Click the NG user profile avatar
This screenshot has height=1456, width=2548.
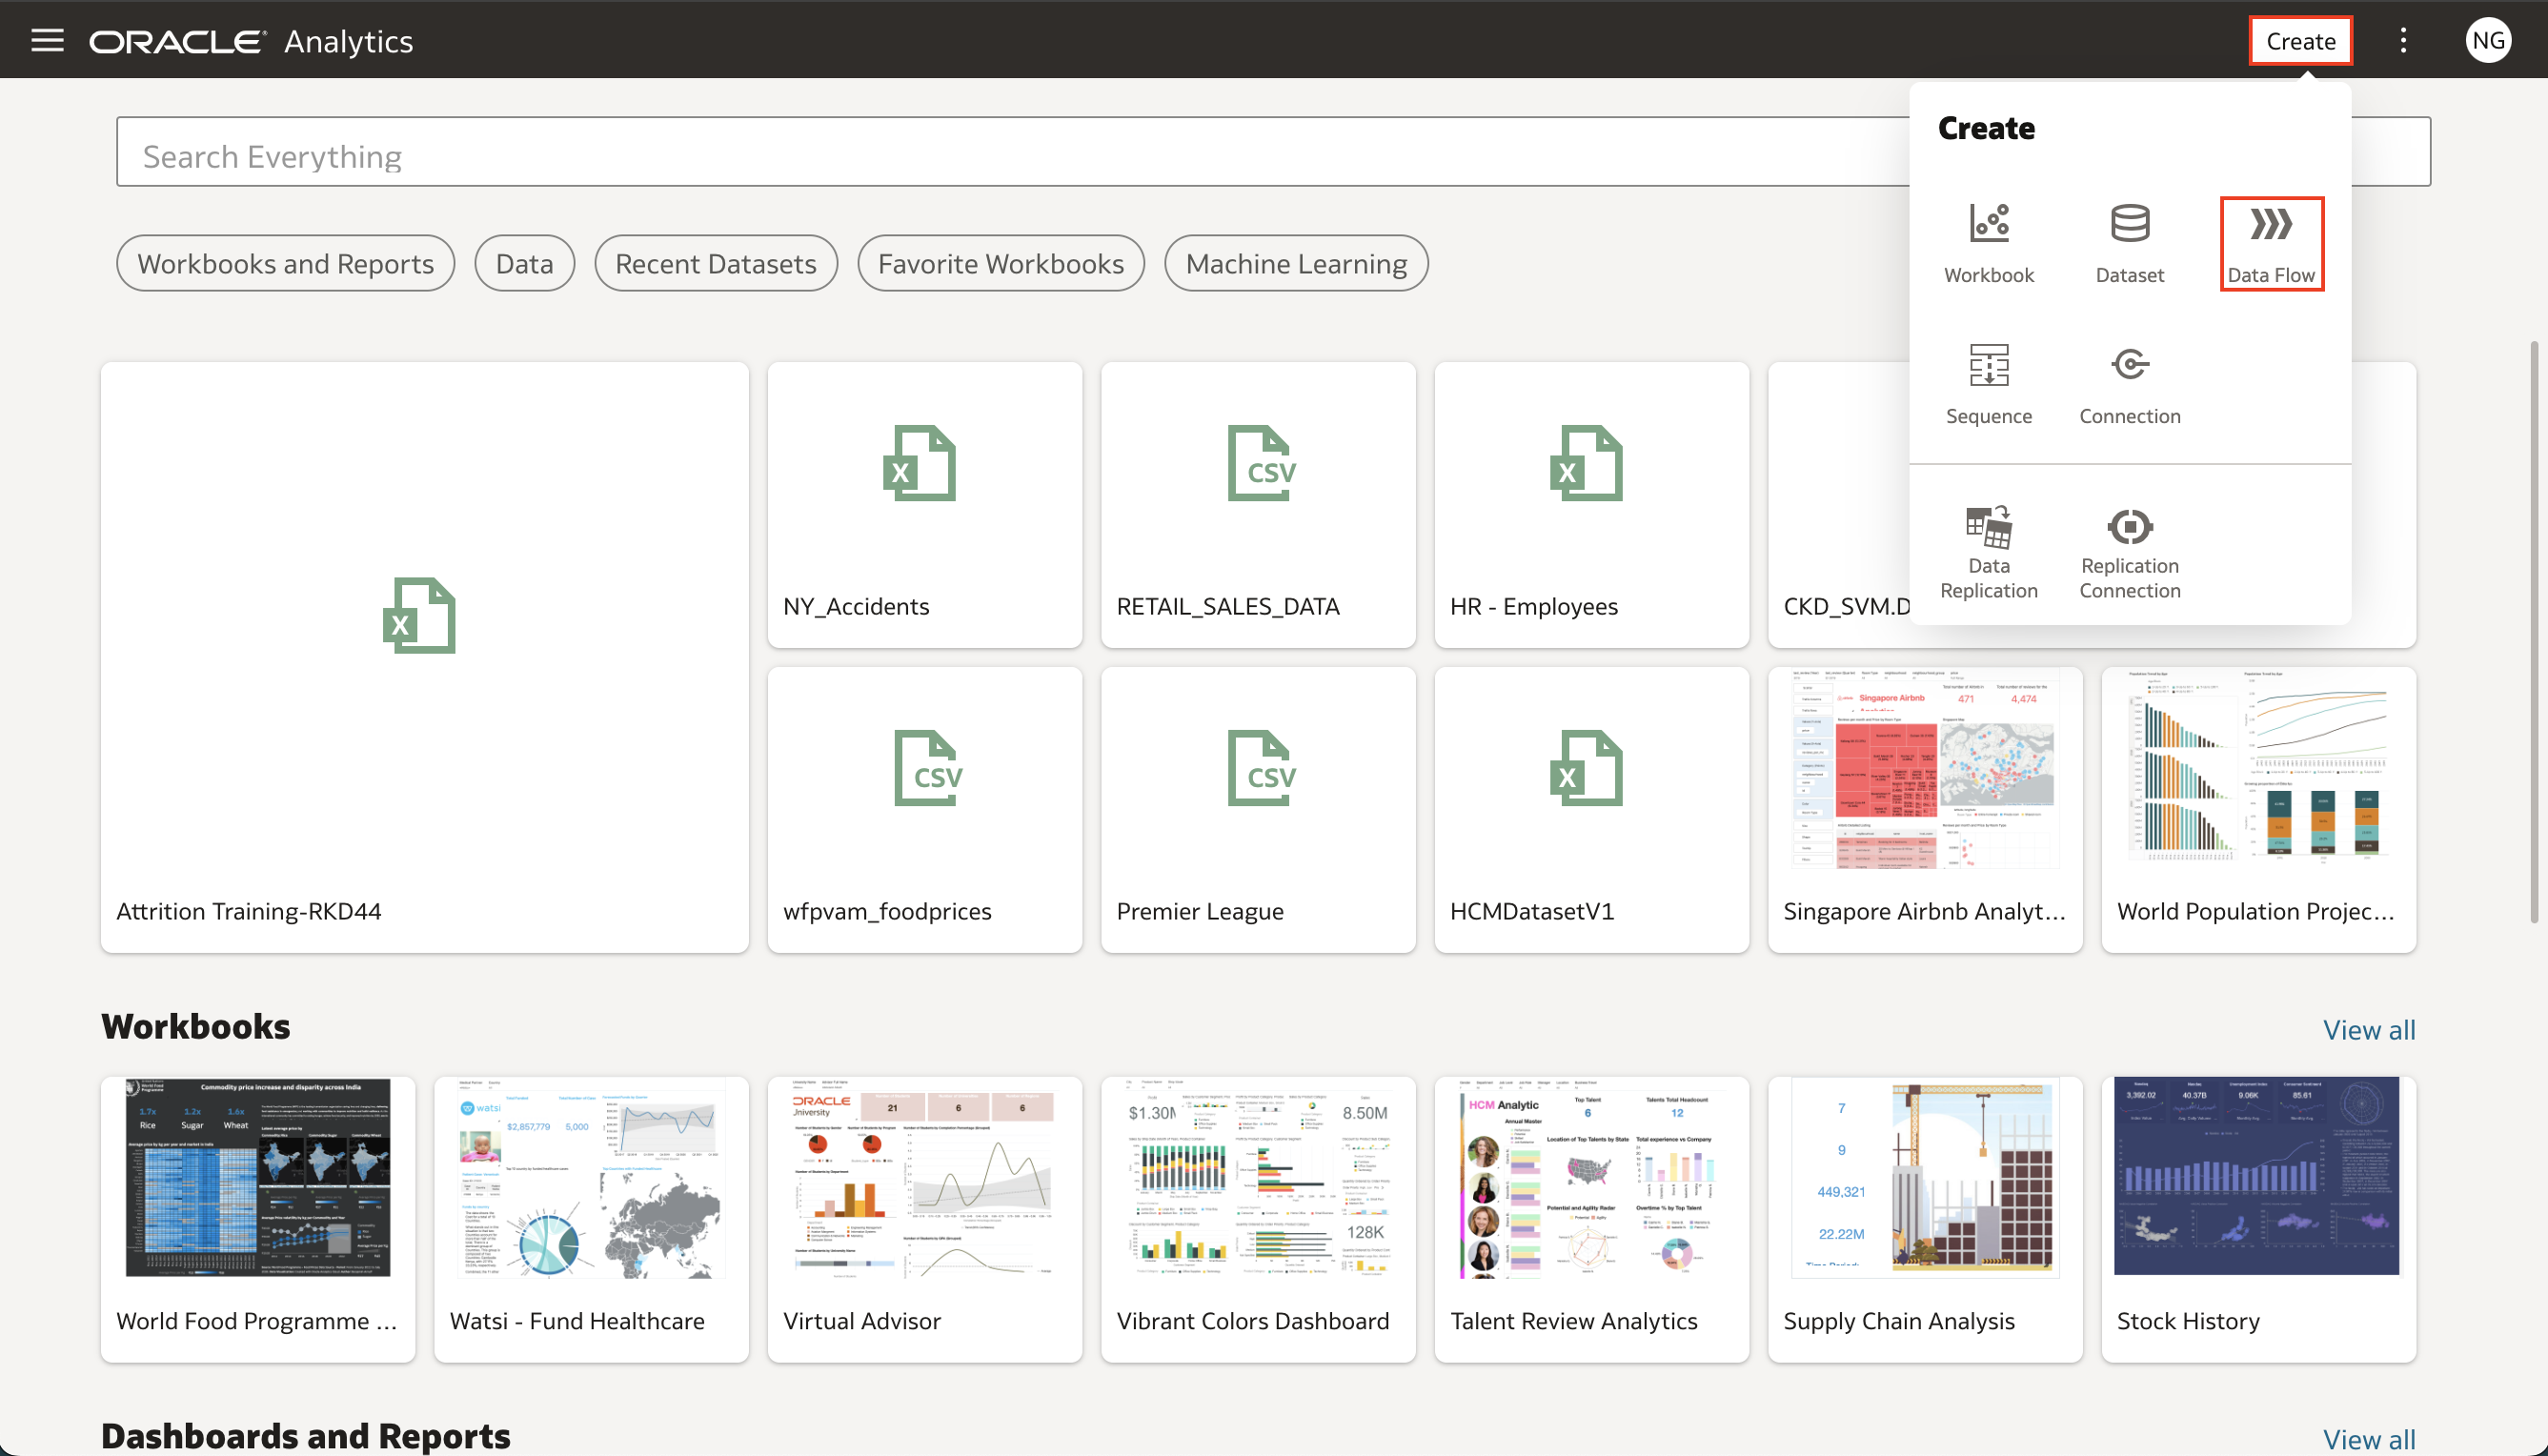click(2487, 41)
